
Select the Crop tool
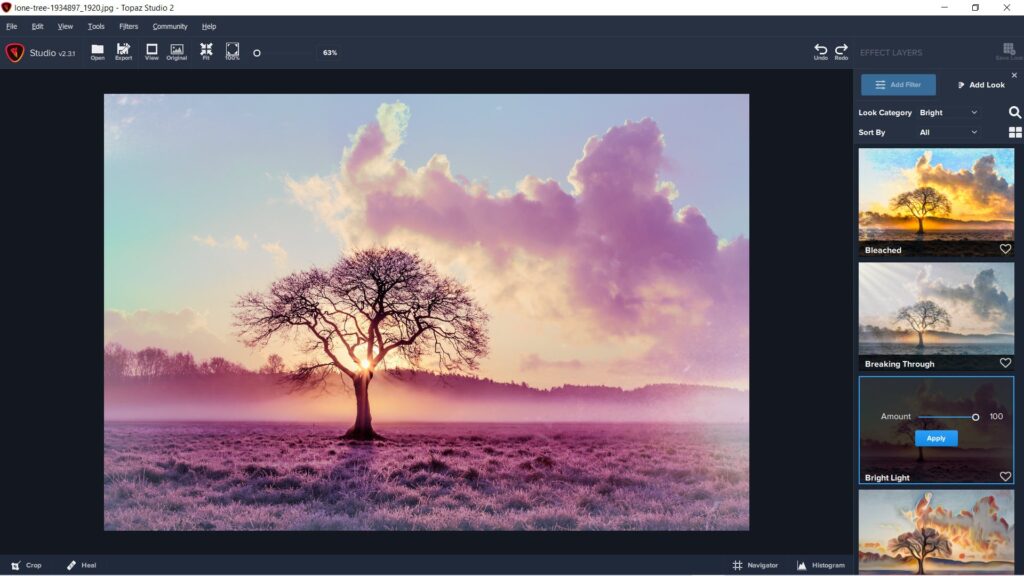[x=26, y=565]
